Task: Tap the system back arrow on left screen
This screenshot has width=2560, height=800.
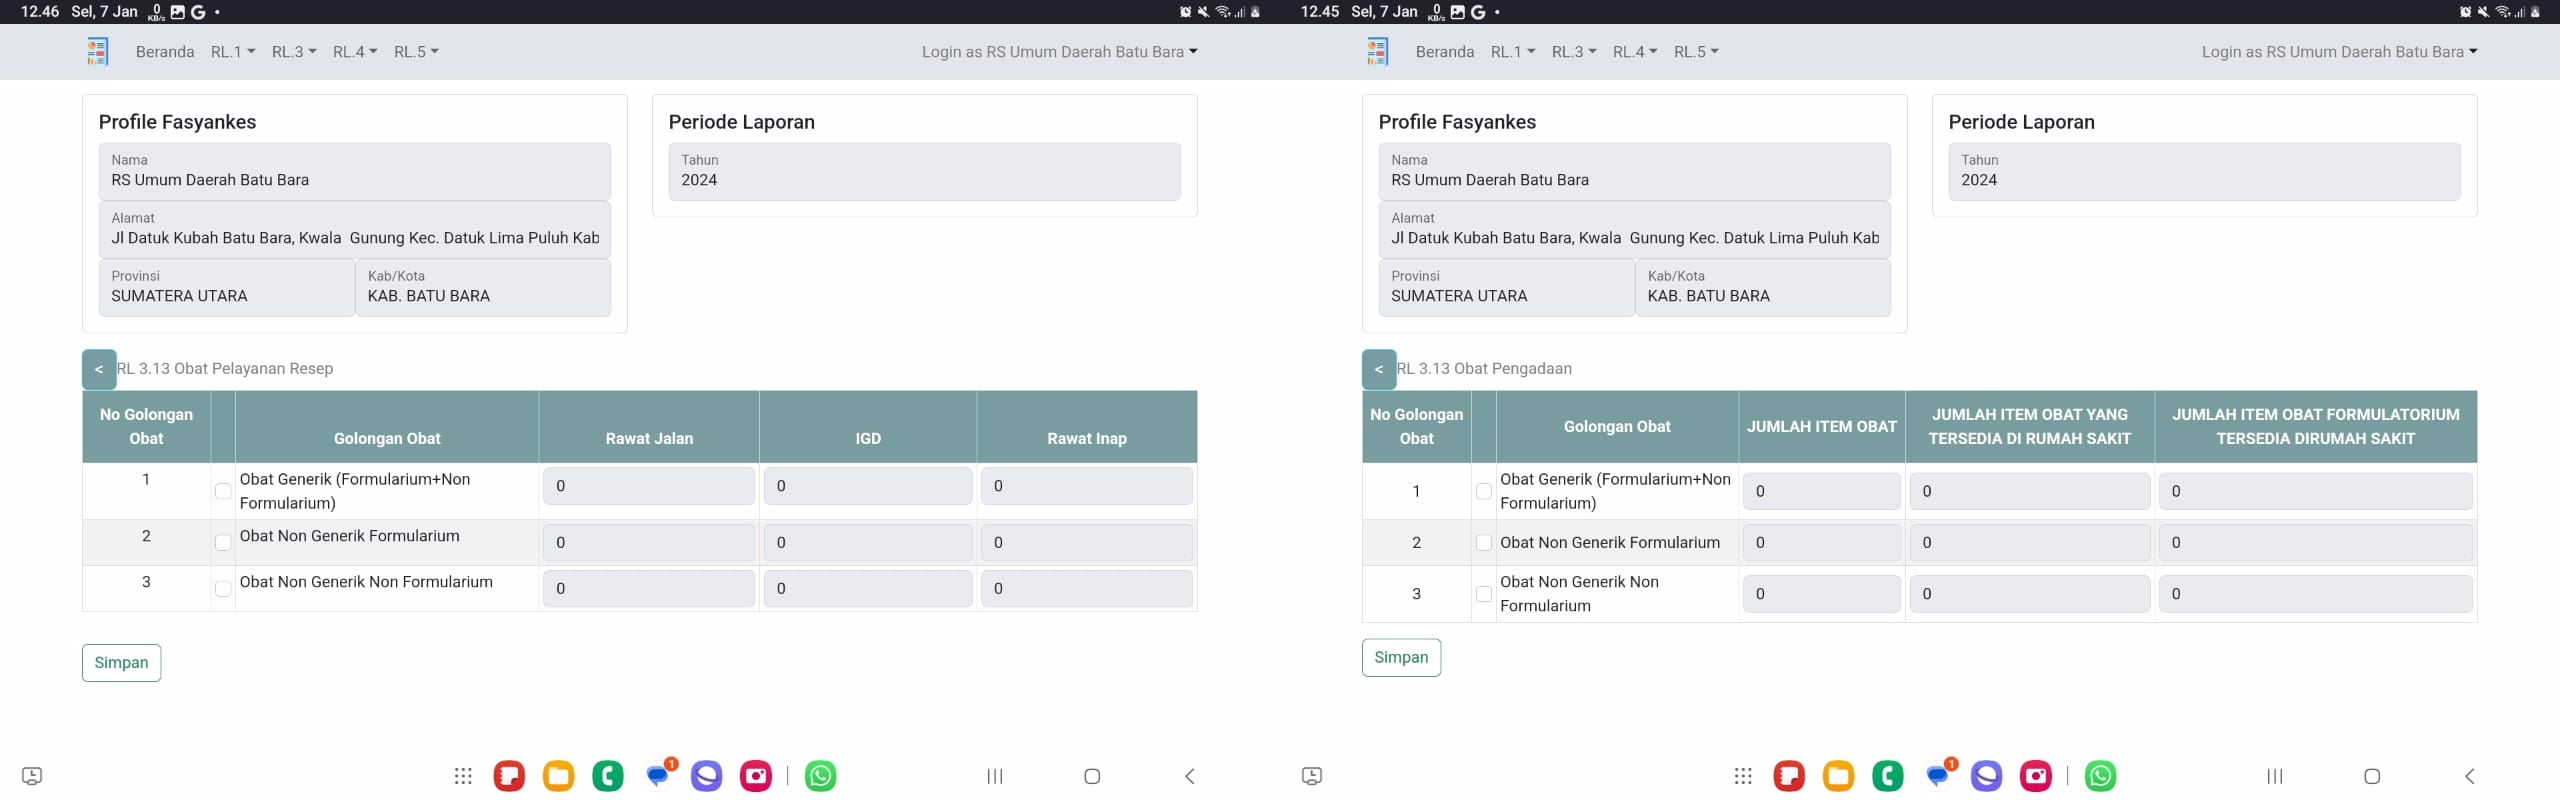Action: pos(1190,776)
